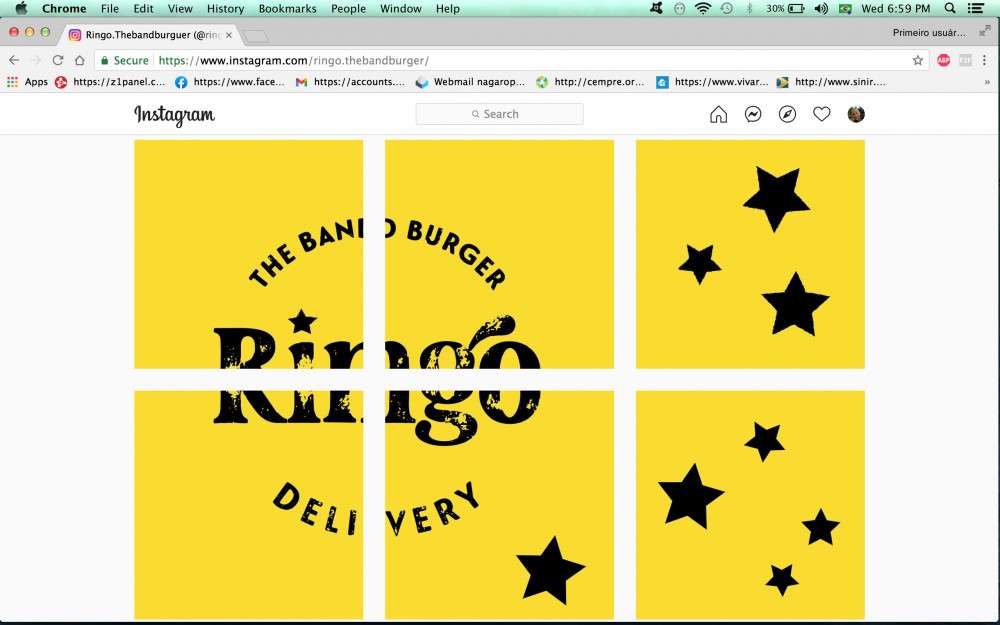Open the Edit menu
The width and height of the screenshot is (1000, 625).
click(143, 8)
